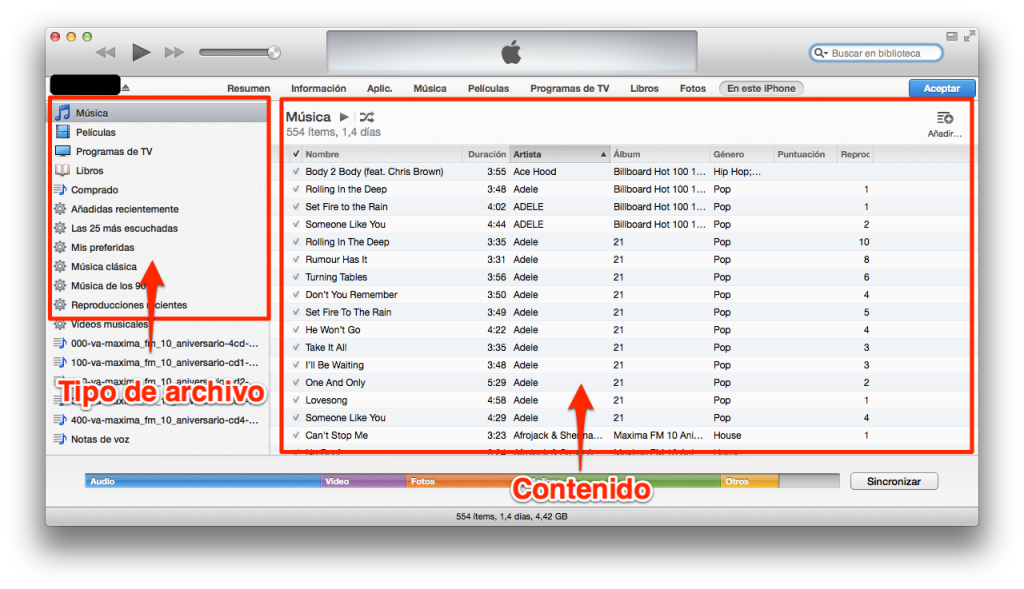The image size is (1024, 589).
Task: Uncheck Don't You Remember checkbox
Action: point(296,294)
